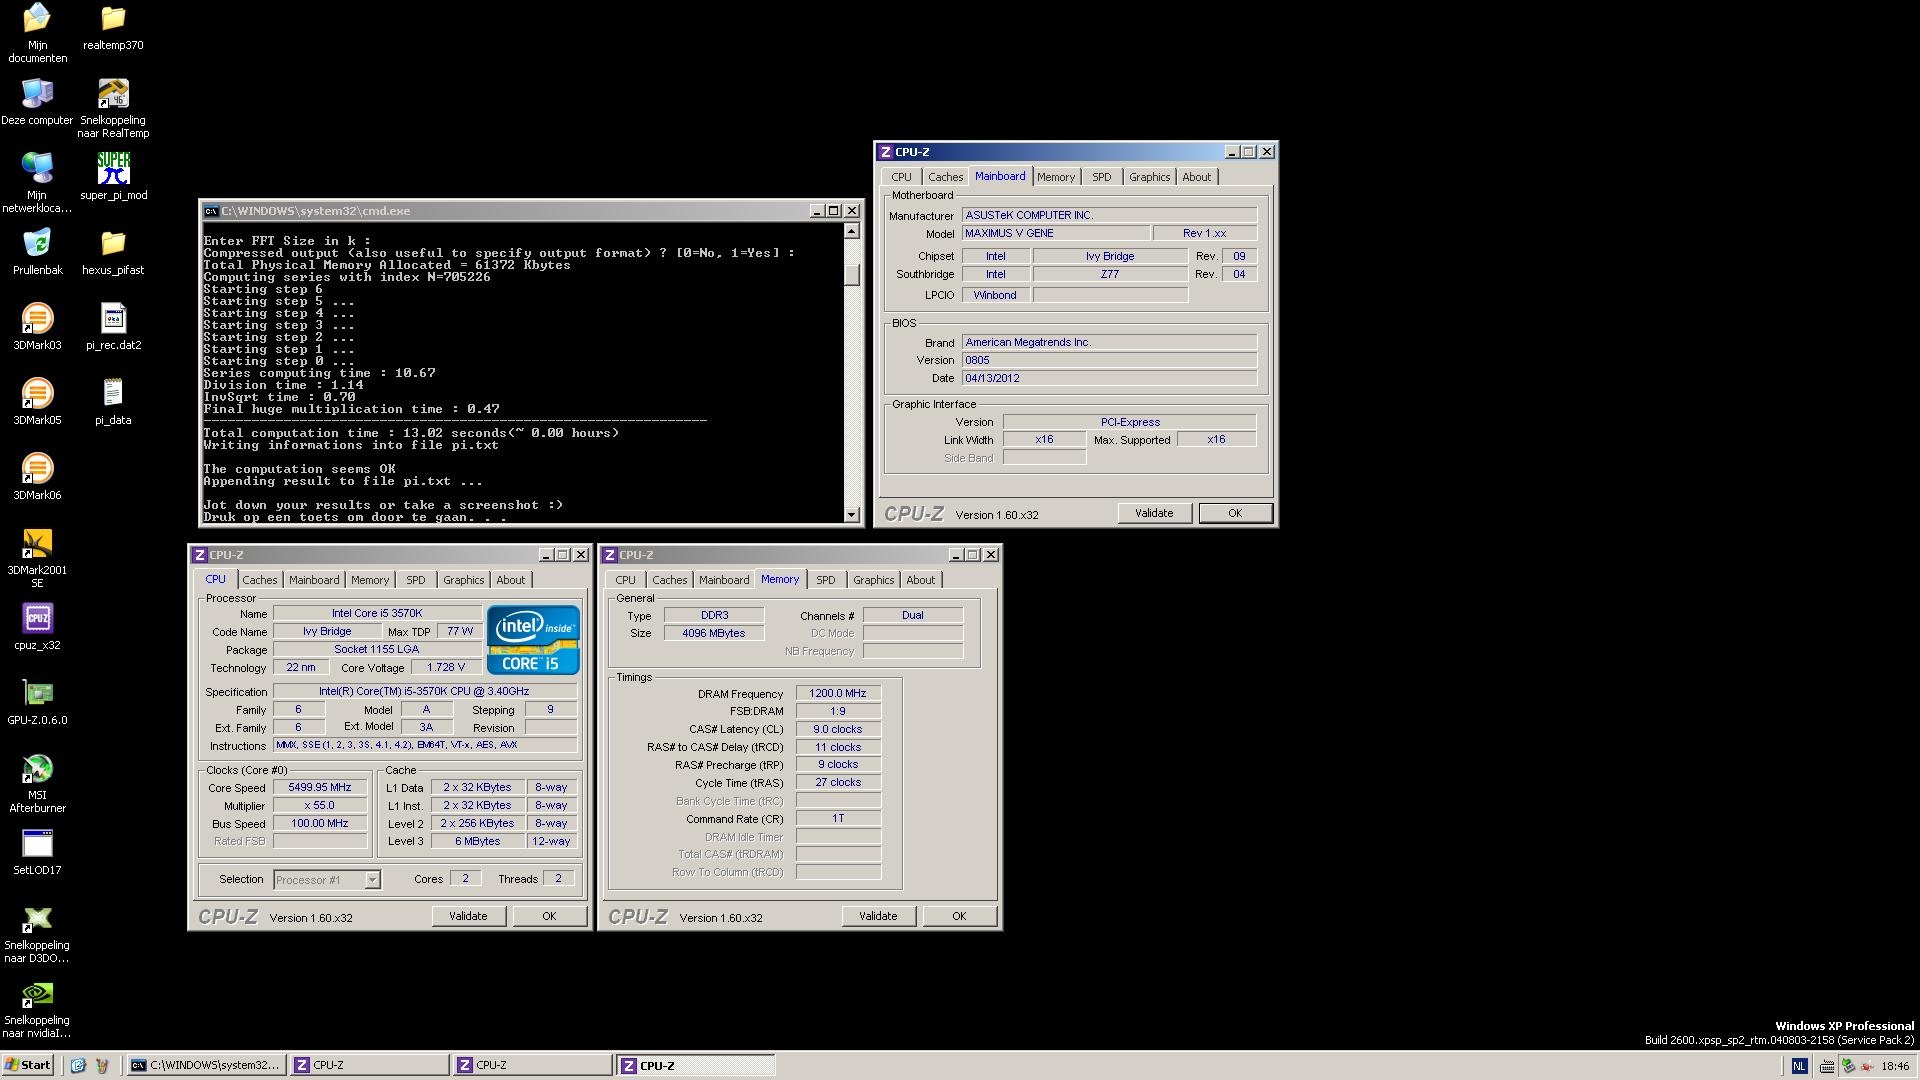Open the pi_rec.dat2 file icon
This screenshot has width=1920, height=1080.
tap(113, 319)
